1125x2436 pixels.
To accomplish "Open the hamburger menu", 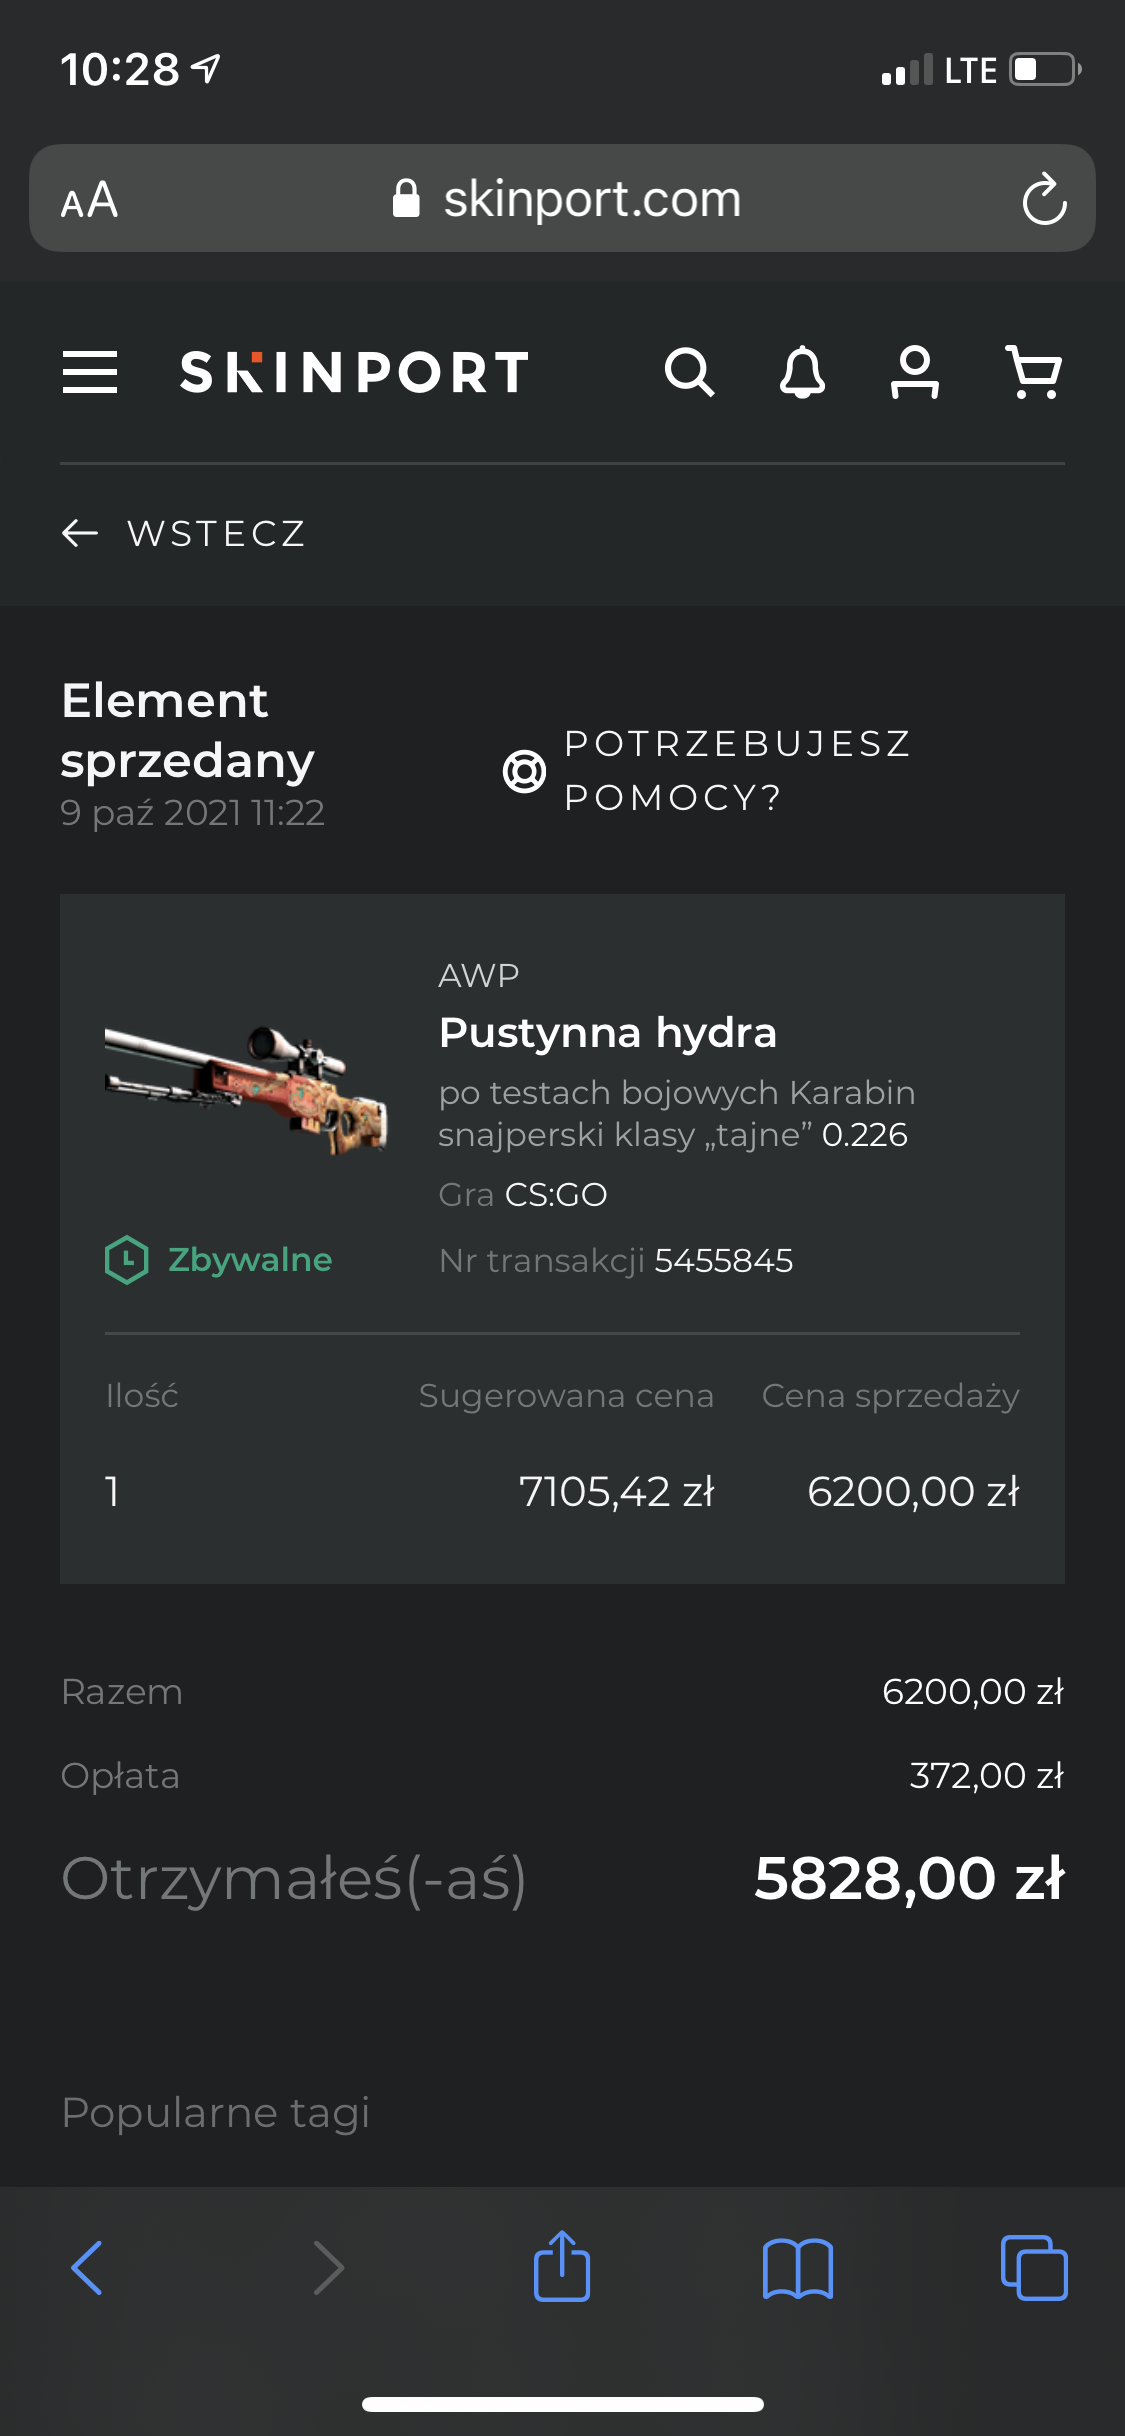I will (x=90, y=372).
